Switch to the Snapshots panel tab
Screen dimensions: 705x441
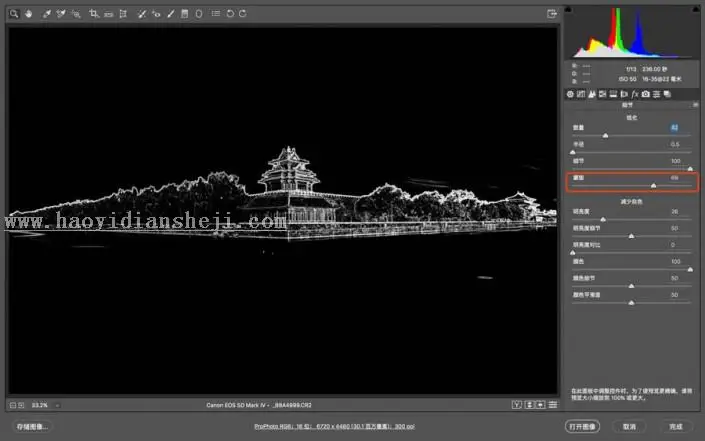point(667,94)
